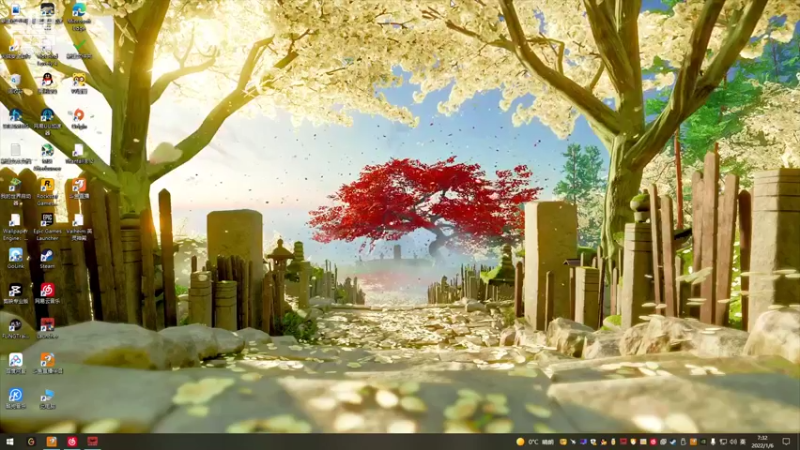Screen dimensions: 800x450
Task: Open the weather widget showing 0°C
Action: click(535, 442)
